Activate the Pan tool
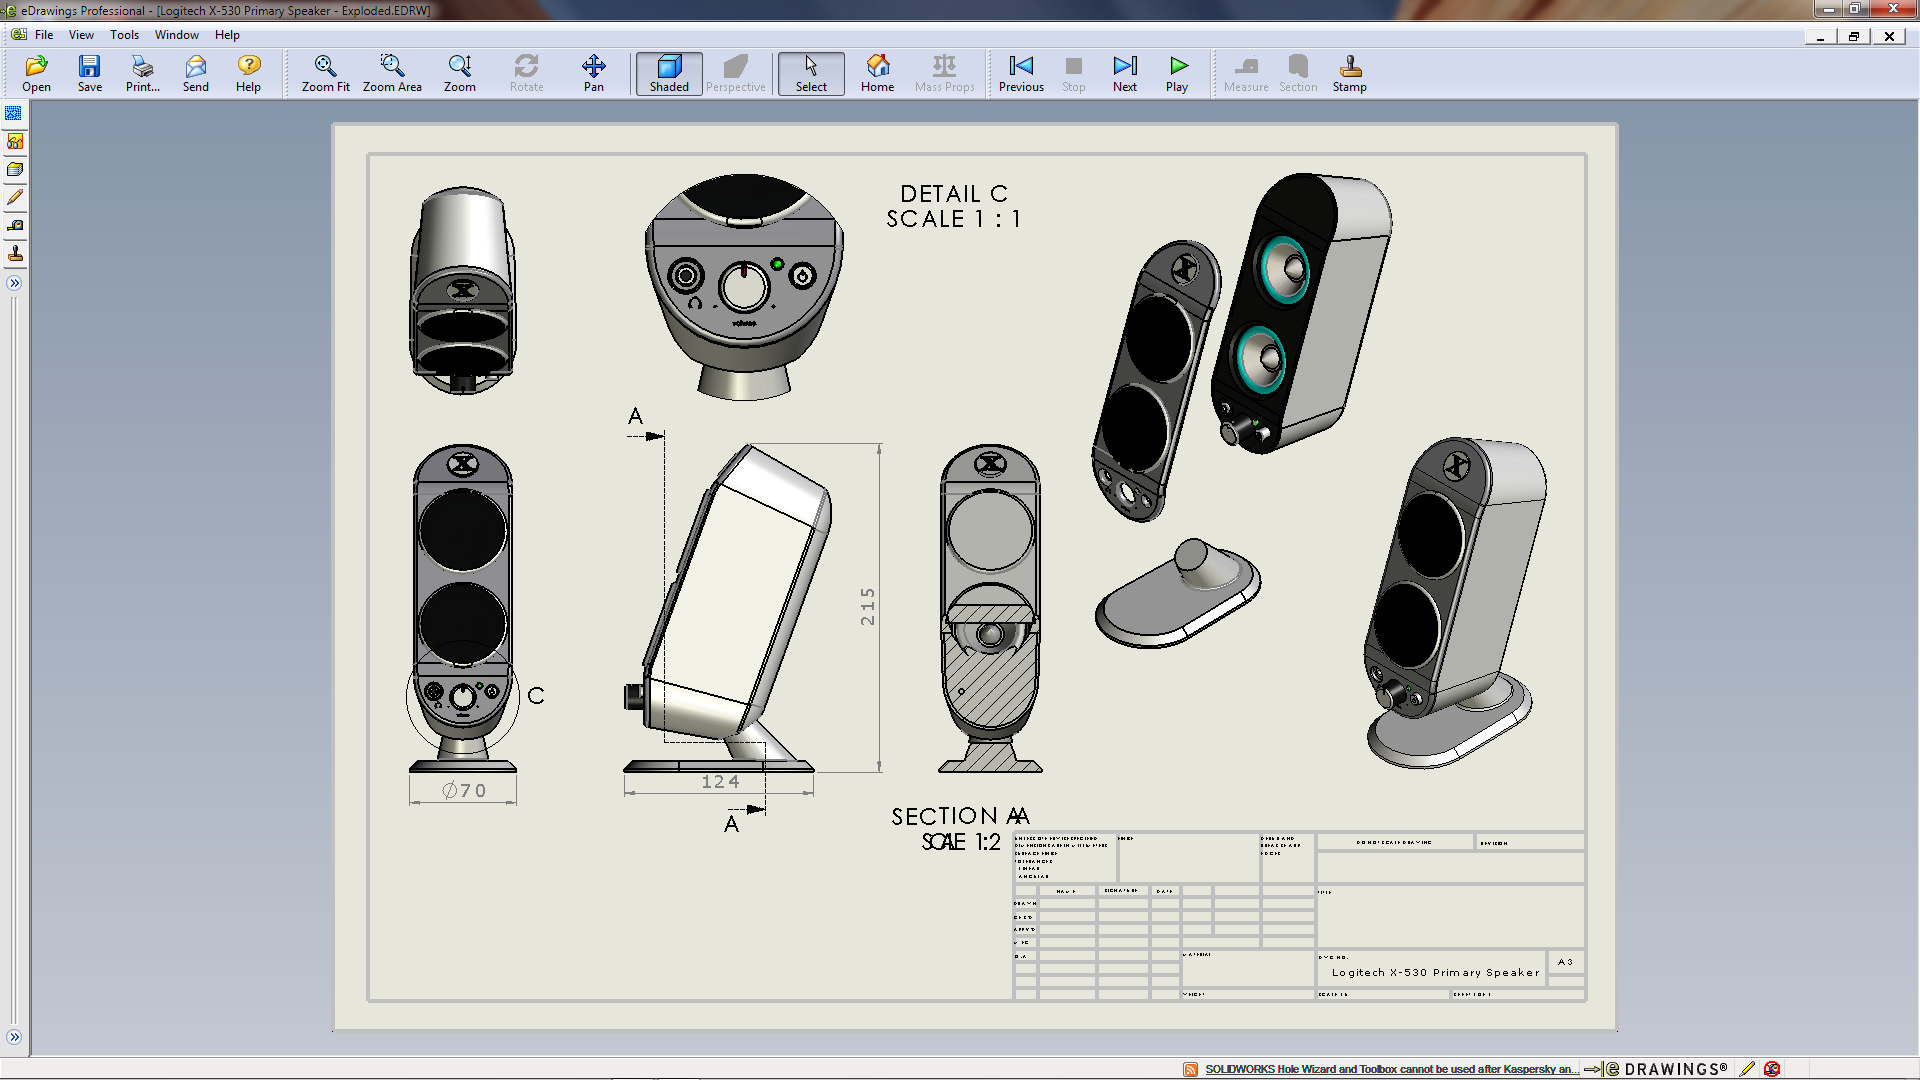Image resolution: width=1920 pixels, height=1080 pixels. [x=593, y=73]
